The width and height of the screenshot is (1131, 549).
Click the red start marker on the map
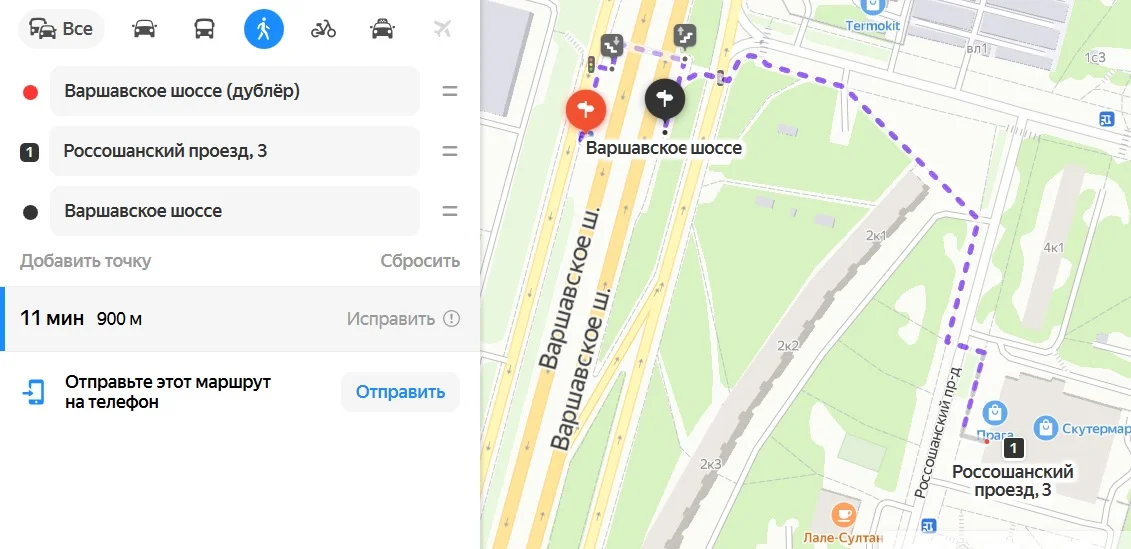point(586,112)
